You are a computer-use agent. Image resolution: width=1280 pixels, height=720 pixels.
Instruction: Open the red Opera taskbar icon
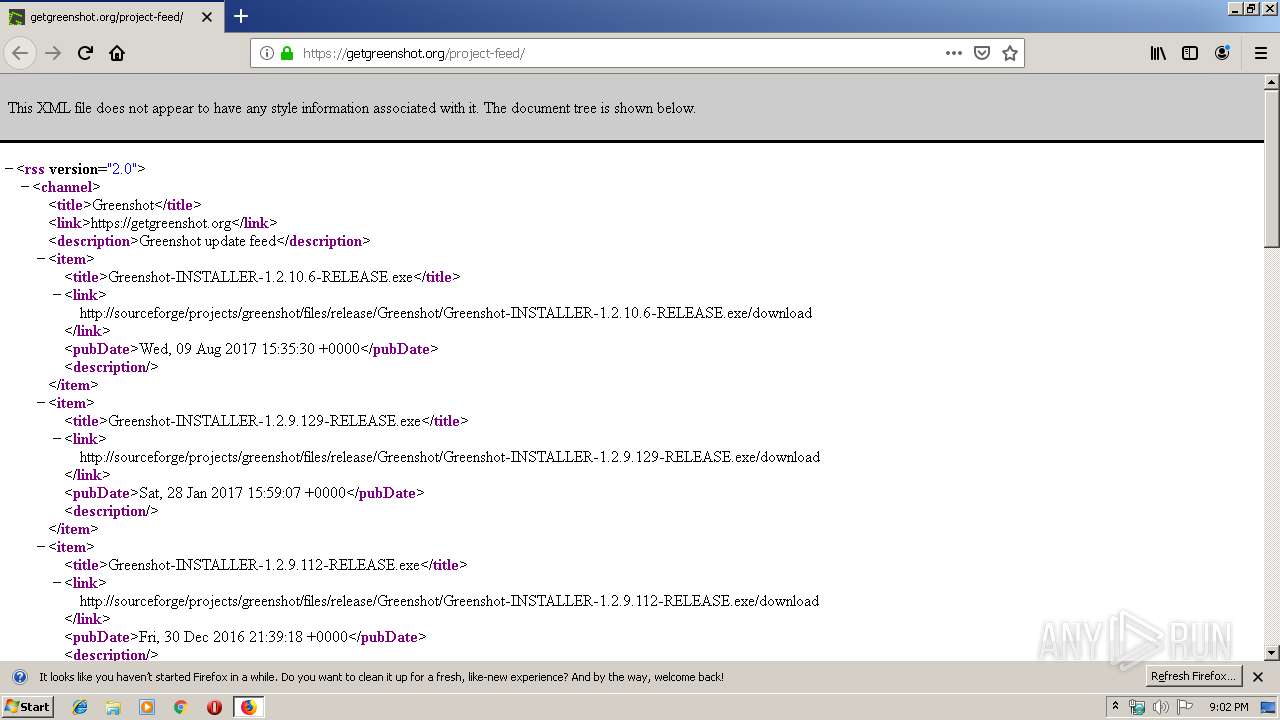tap(214, 707)
